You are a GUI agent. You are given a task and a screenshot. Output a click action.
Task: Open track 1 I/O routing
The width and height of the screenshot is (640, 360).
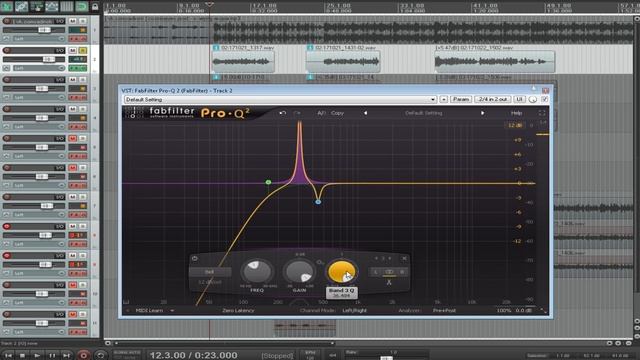coord(60,21)
